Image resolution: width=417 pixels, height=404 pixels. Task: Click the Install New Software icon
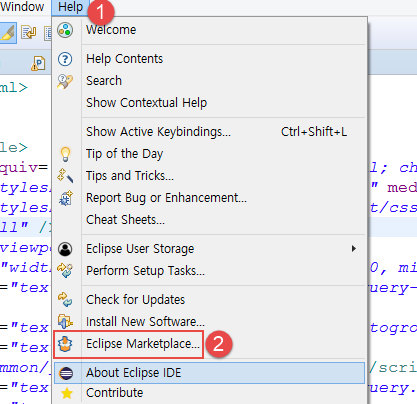tap(65, 322)
